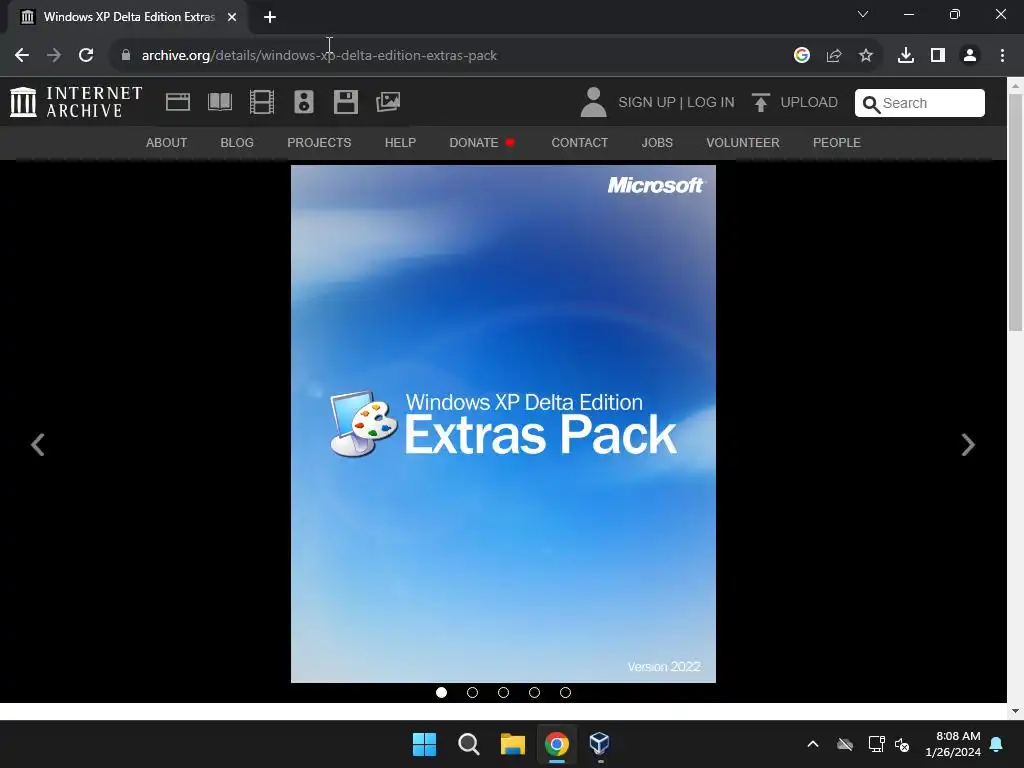Open the Texts book icon

coord(220,102)
